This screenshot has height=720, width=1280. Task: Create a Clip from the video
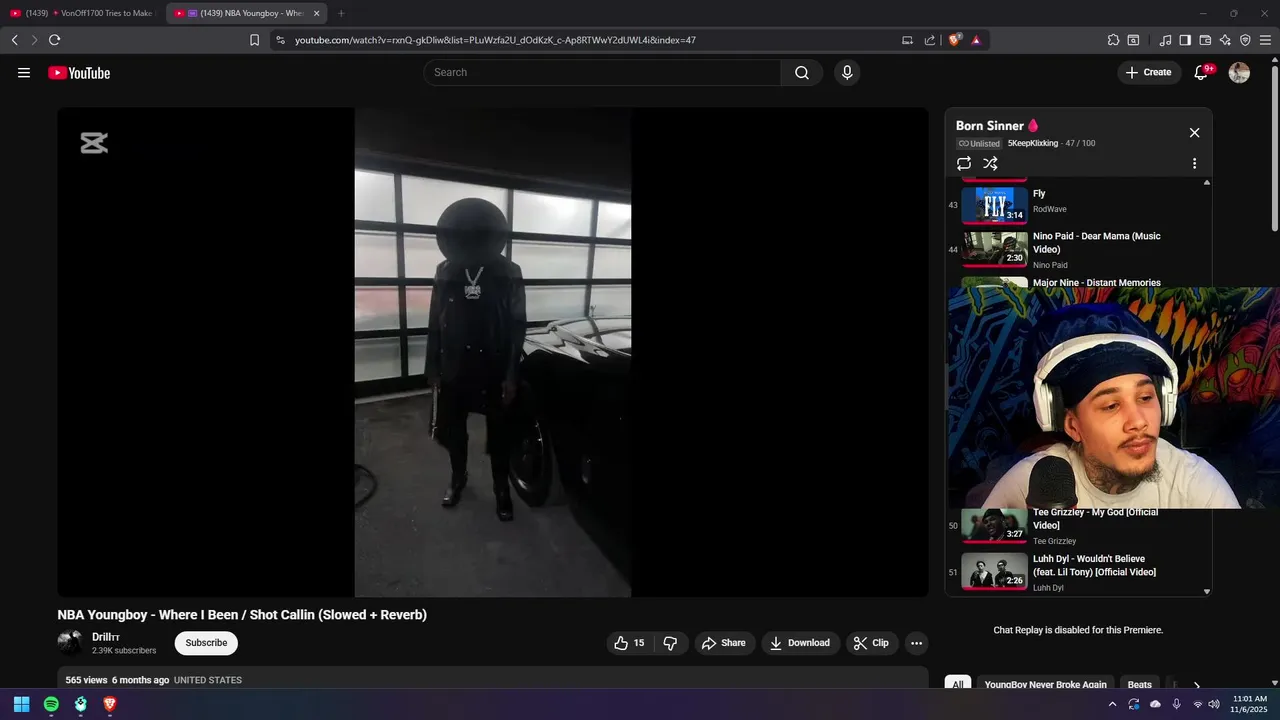tap(871, 643)
